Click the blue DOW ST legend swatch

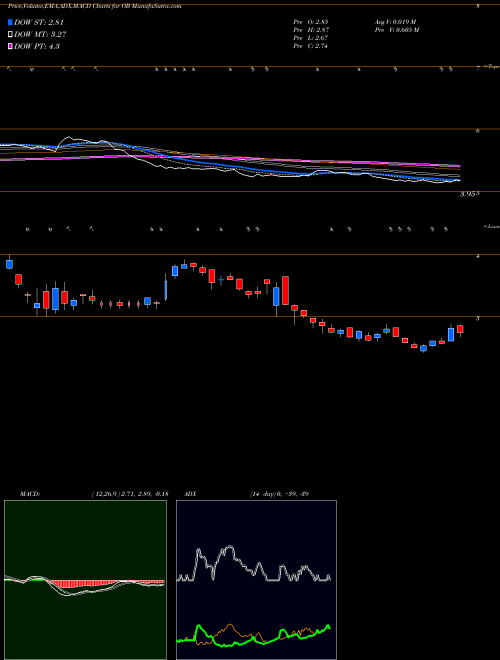tap(10, 22)
